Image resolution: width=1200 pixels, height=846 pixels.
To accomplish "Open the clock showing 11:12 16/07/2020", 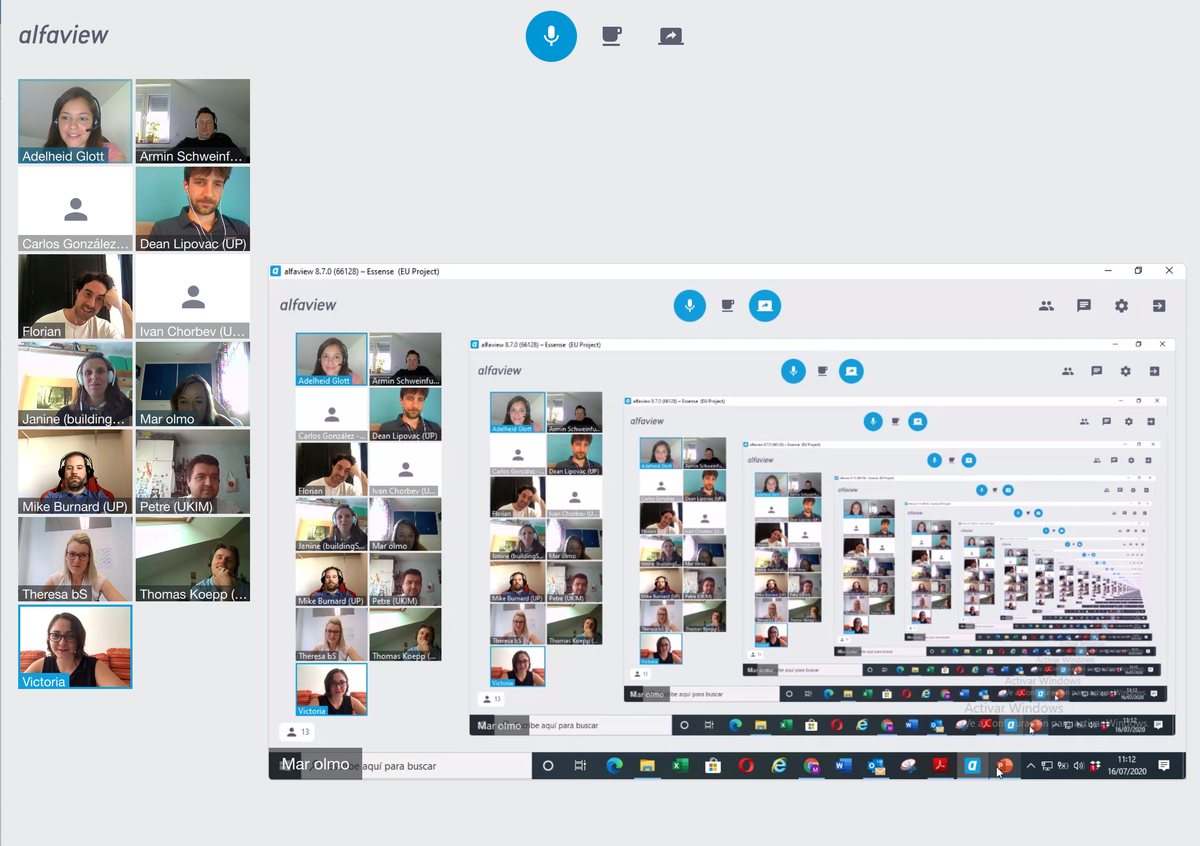I will tap(1126, 766).
